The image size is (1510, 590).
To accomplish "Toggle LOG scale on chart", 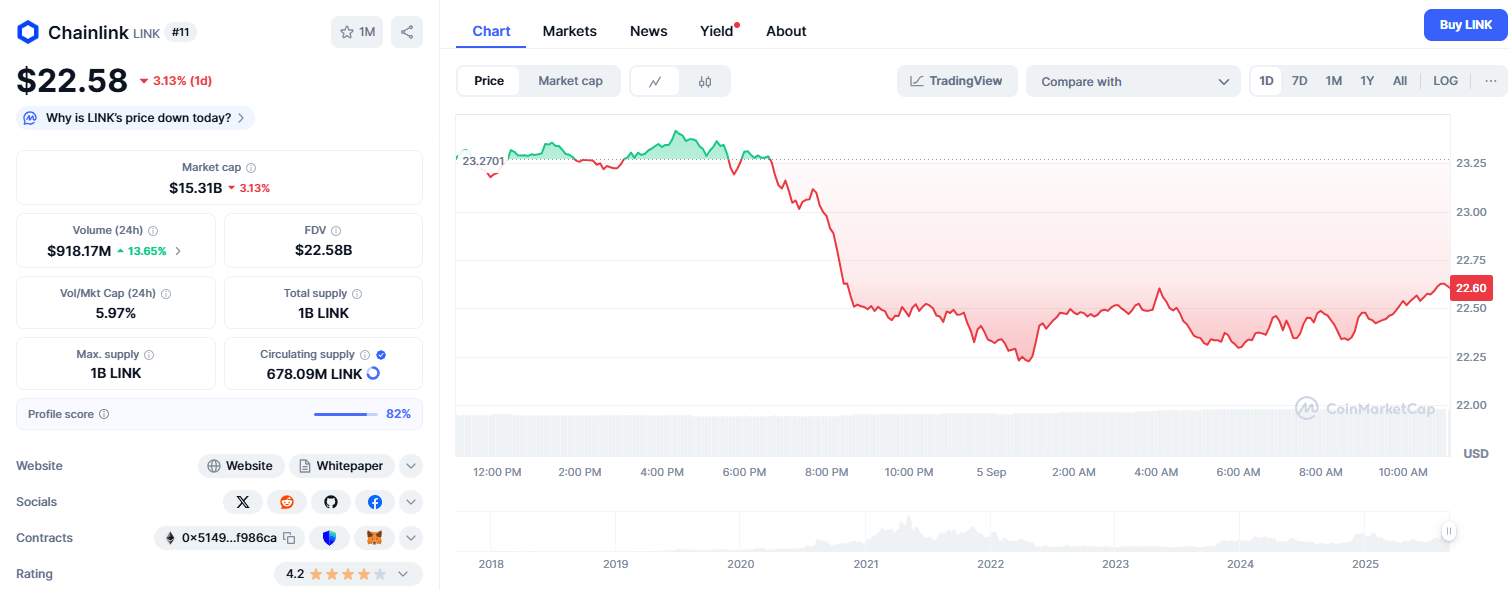I will tap(1445, 81).
